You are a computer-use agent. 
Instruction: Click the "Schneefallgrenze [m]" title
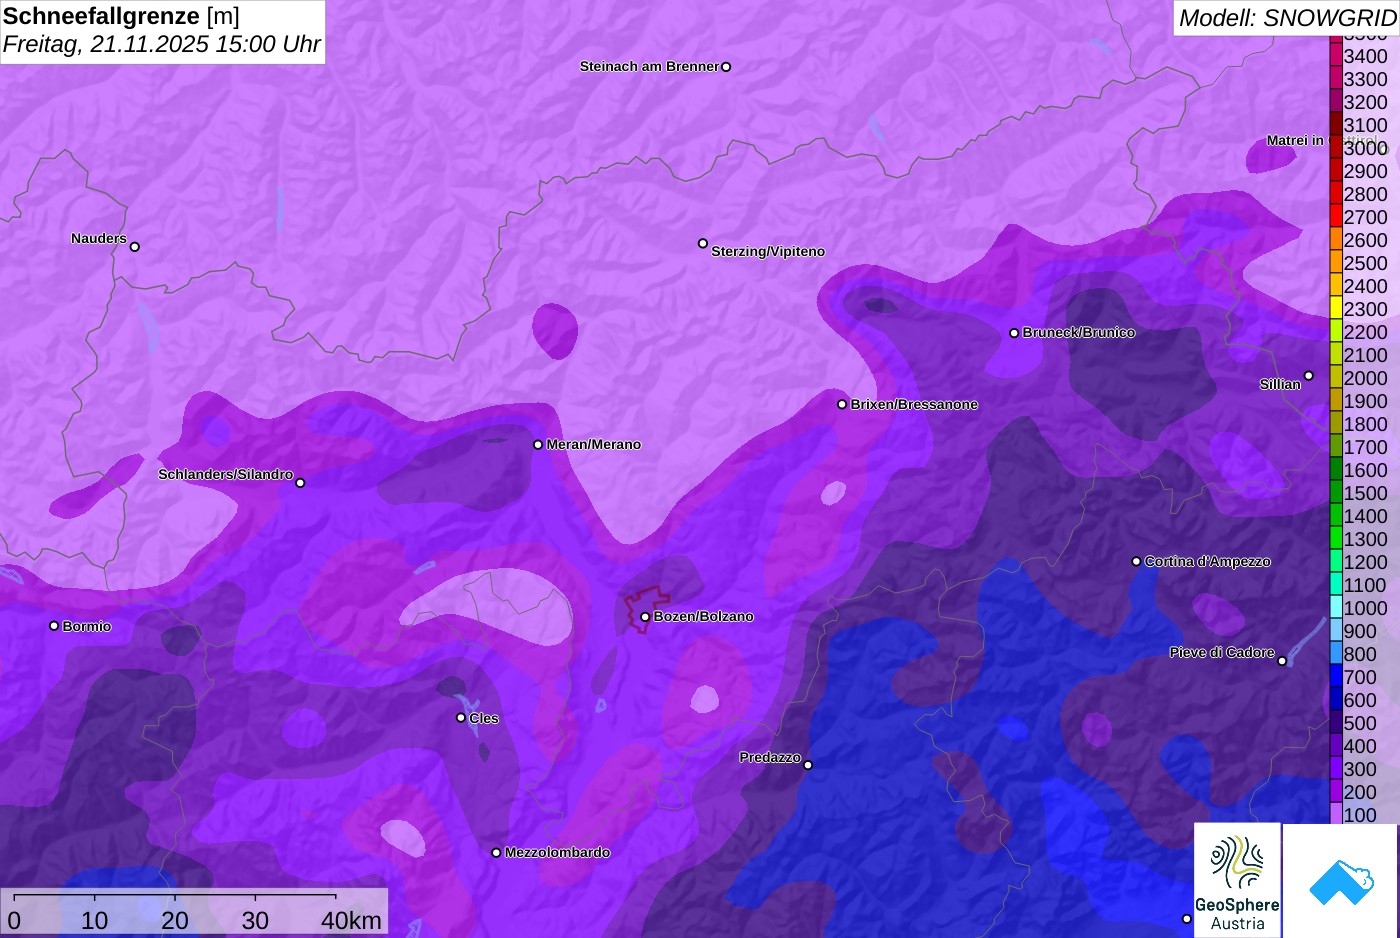tap(121, 16)
